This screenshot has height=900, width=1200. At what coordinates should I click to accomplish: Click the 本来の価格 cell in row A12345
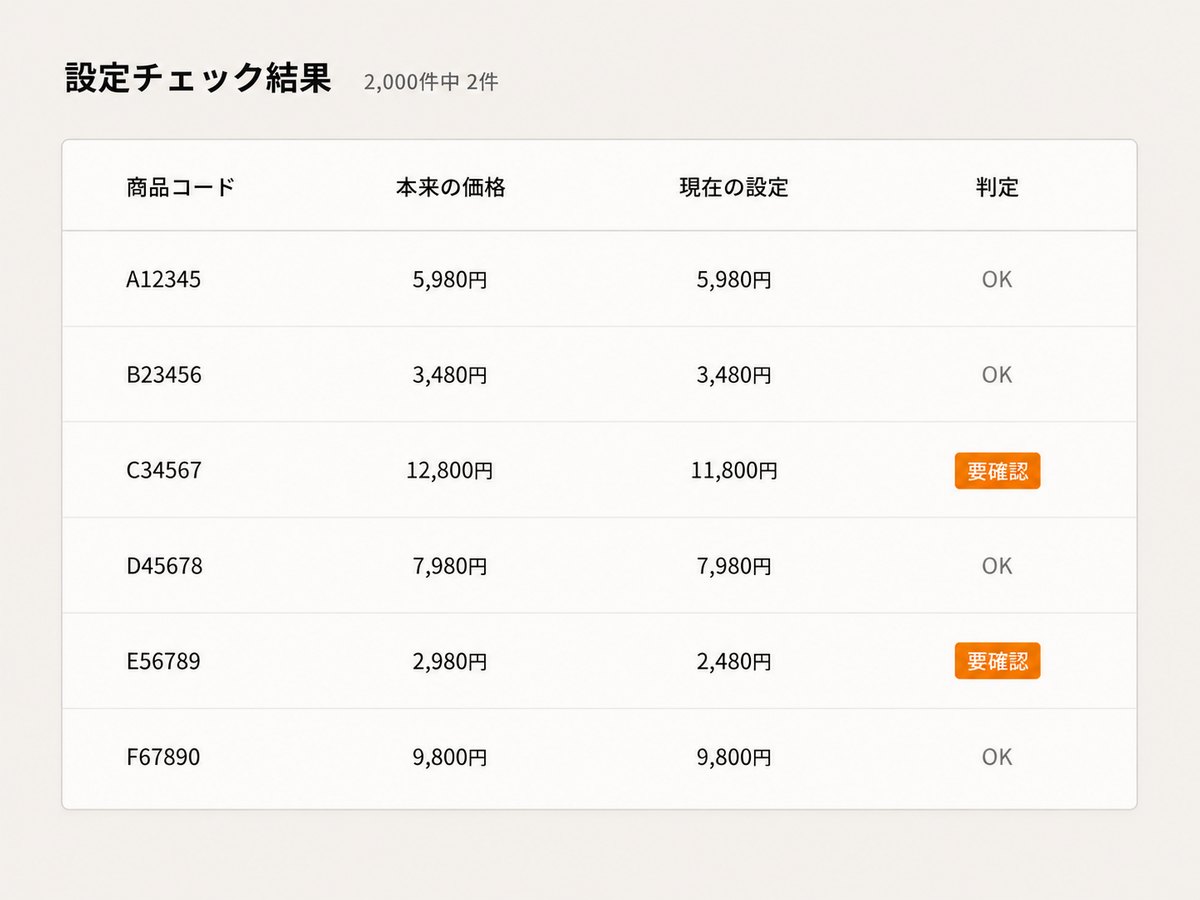tap(450, 280)
